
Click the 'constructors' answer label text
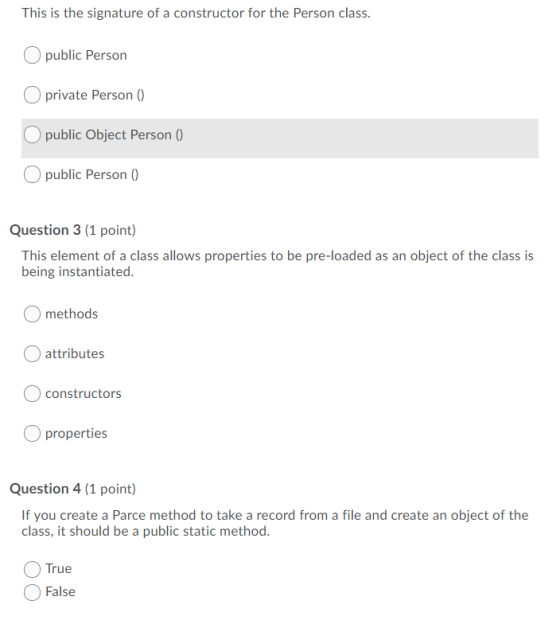(83, 393)
